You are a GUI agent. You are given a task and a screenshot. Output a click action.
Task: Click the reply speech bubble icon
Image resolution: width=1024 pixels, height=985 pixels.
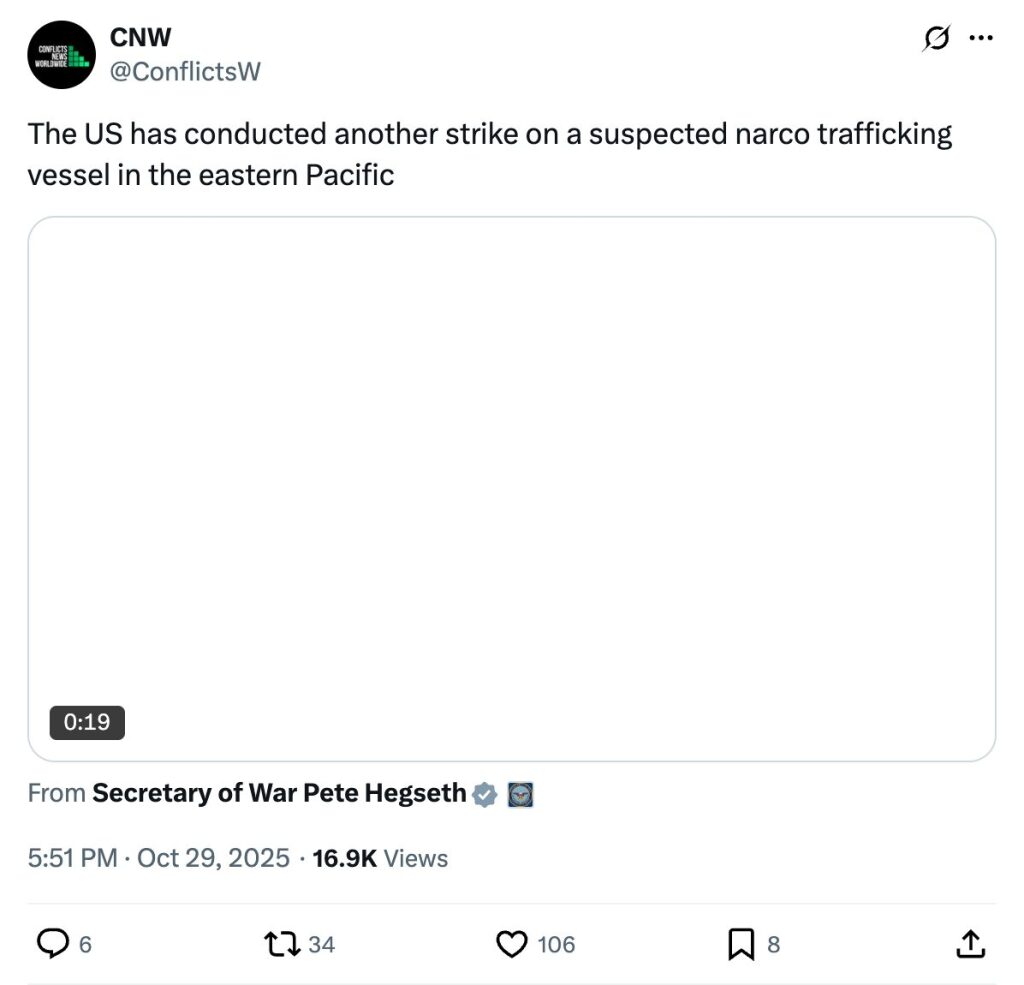click(51, 943)
